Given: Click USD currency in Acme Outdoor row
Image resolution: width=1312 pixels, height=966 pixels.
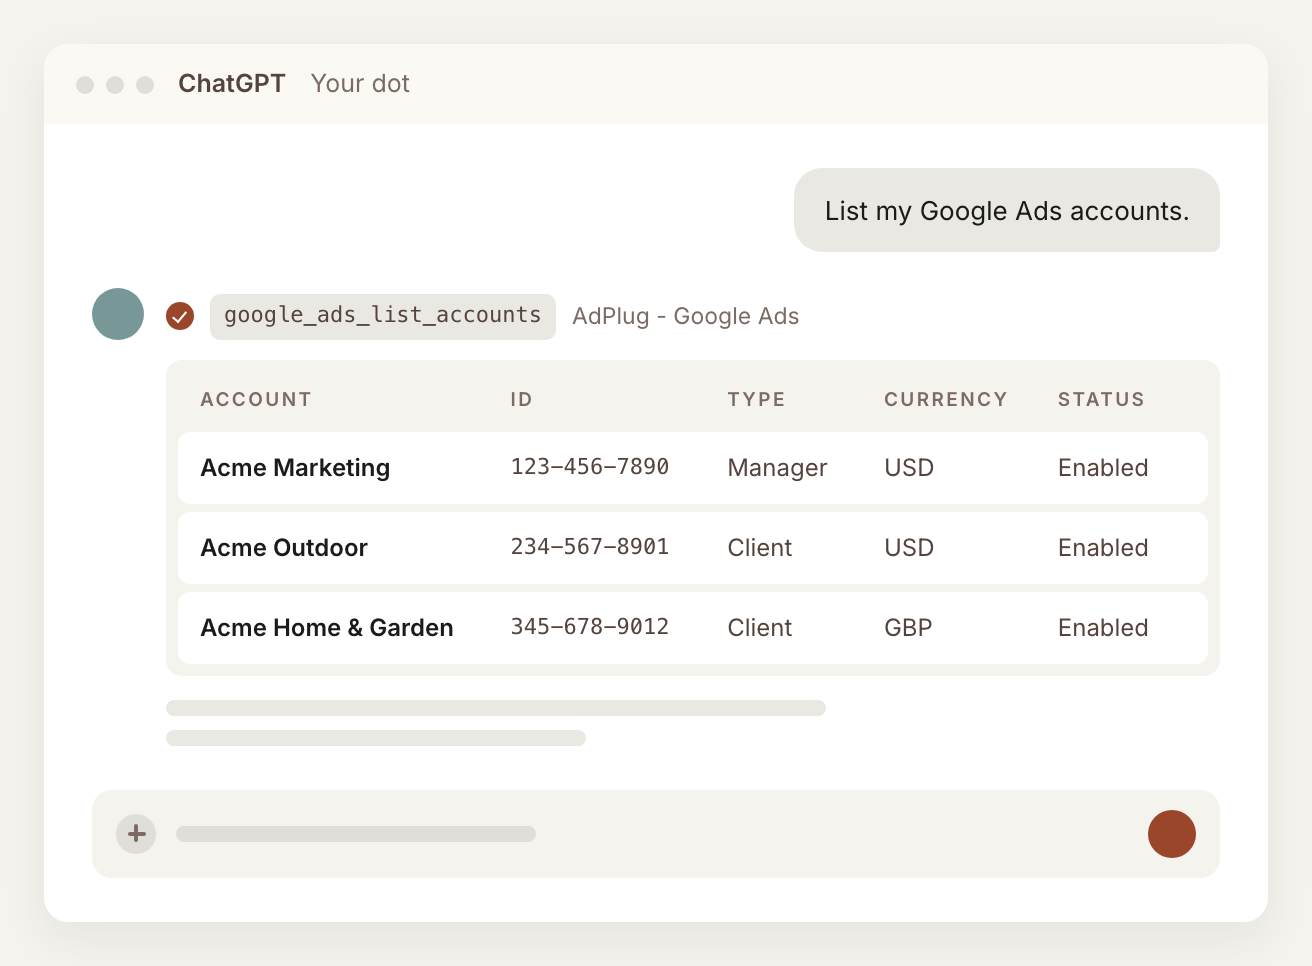Looking at the screenshot, I should [909, 548].
